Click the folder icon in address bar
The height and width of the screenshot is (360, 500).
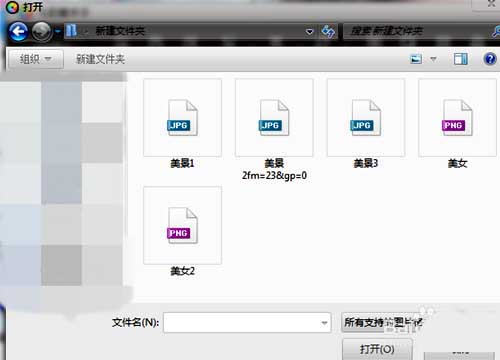pyautogui.click(x=71, y=31)
